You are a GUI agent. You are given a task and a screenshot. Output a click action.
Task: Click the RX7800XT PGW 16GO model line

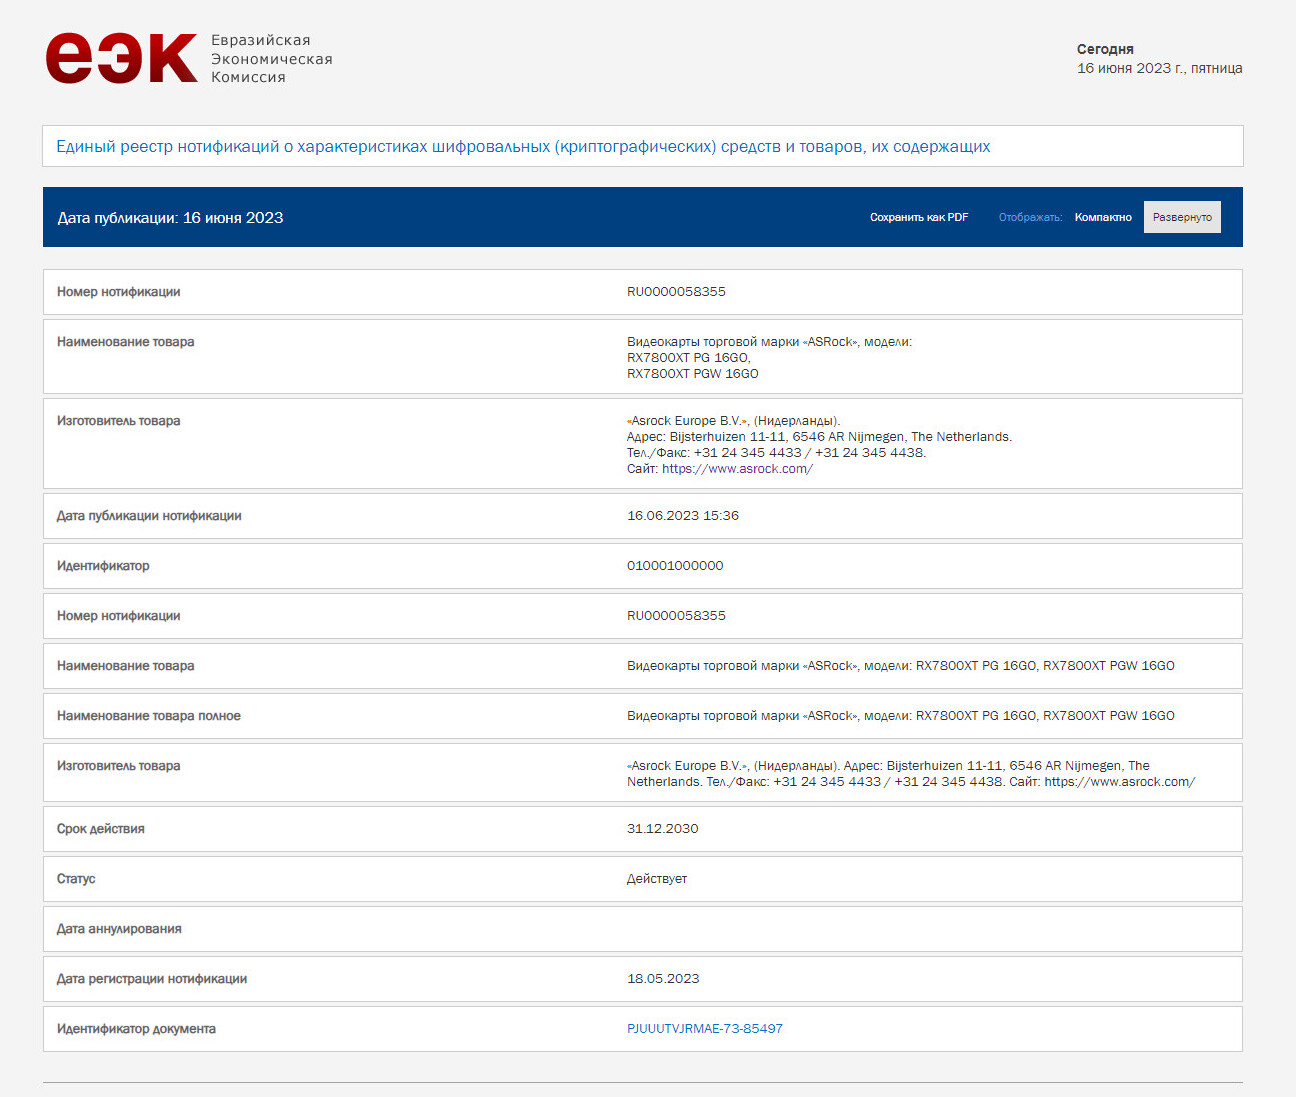click(693, 374)
